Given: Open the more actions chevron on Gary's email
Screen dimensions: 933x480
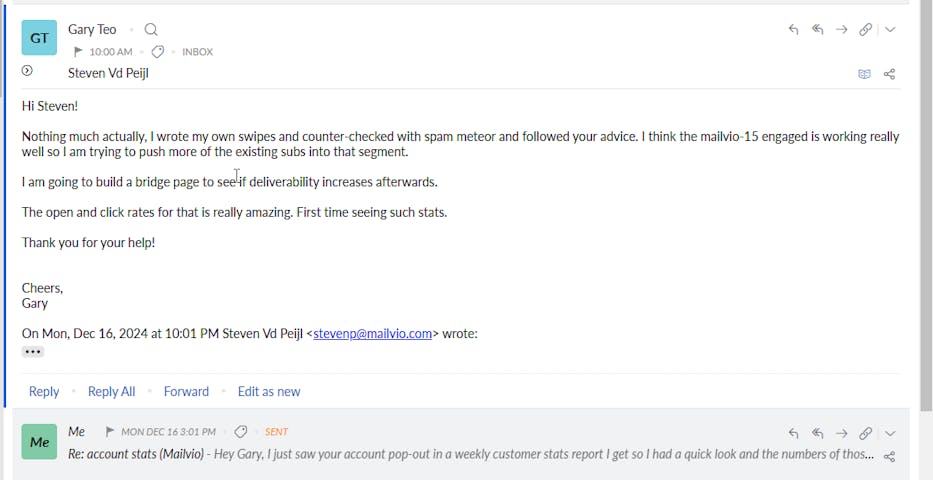Looking at the screenshot, I should click(x=890, y=30).
